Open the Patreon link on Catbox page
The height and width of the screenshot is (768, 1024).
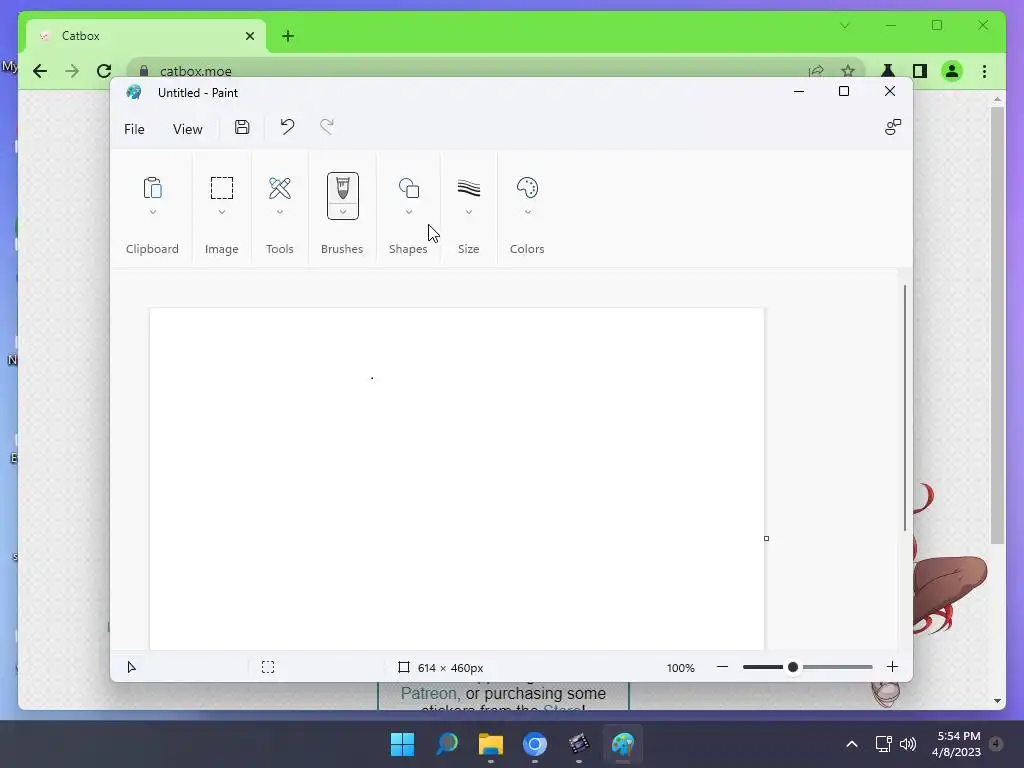pyautogui.click(x=430, y=693)
